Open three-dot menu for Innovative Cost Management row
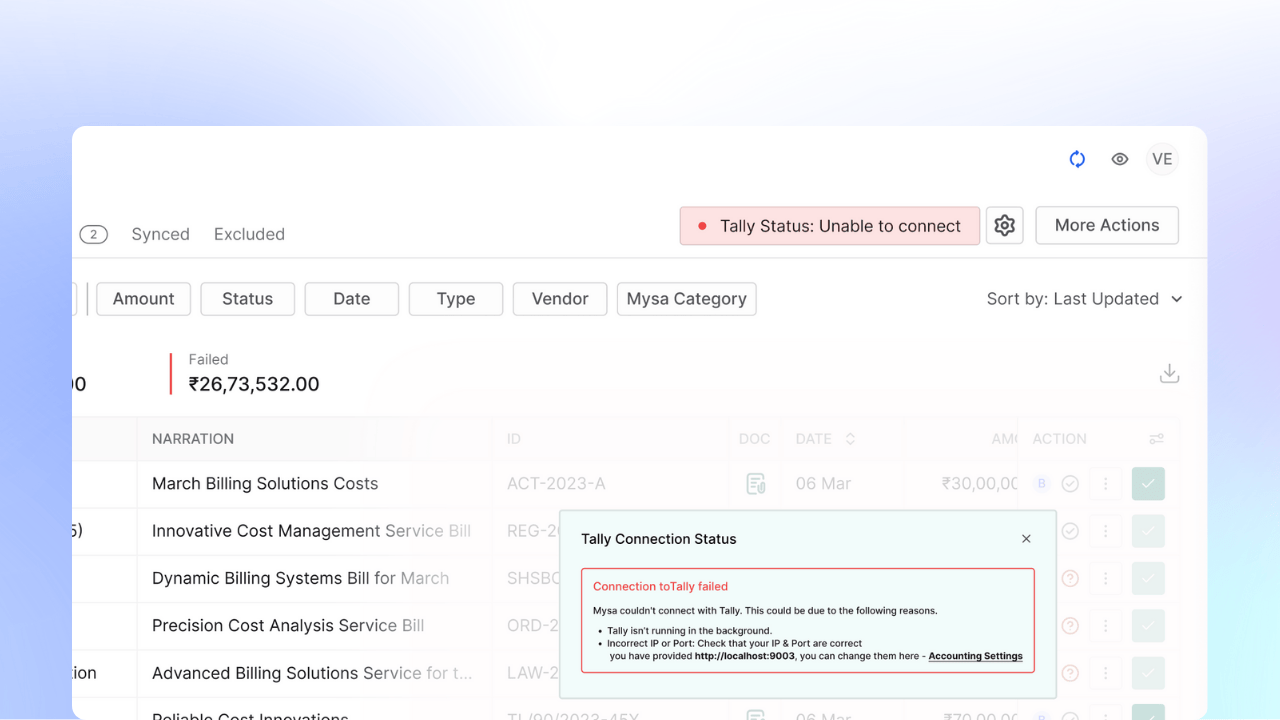 pyautogui.click(x=1106, y=531)
